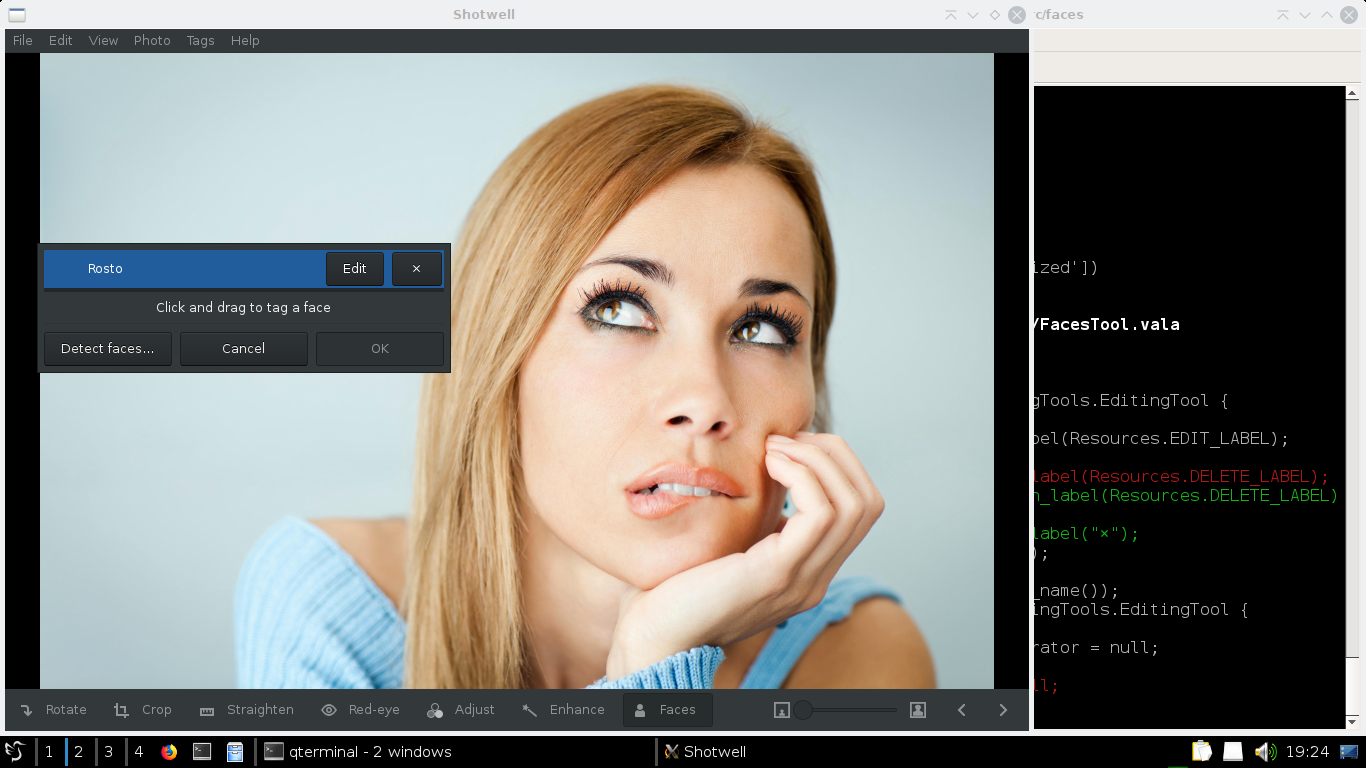The height and width of the screenshot is (768, 1366).
Task: Toggle the Faces tool button
Action: [x=667, y=710]
